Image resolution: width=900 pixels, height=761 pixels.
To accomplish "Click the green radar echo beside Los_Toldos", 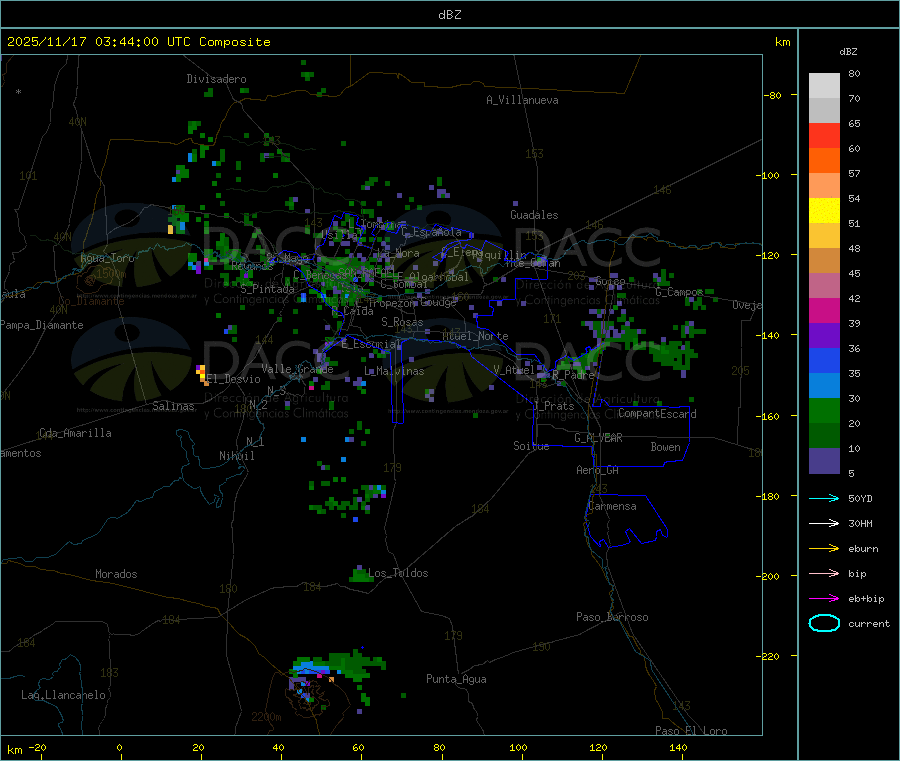I will click(x=360, y=574).
